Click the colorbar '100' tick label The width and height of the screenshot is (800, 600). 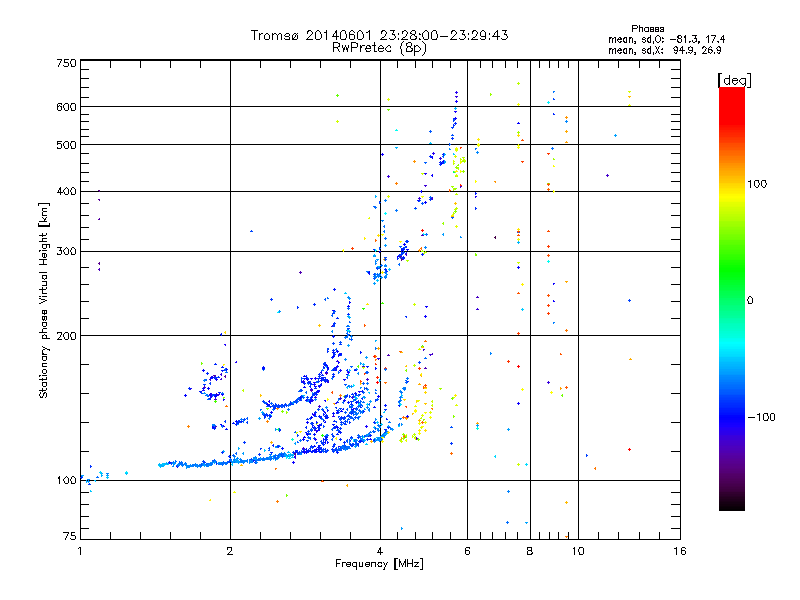[757, 184]
